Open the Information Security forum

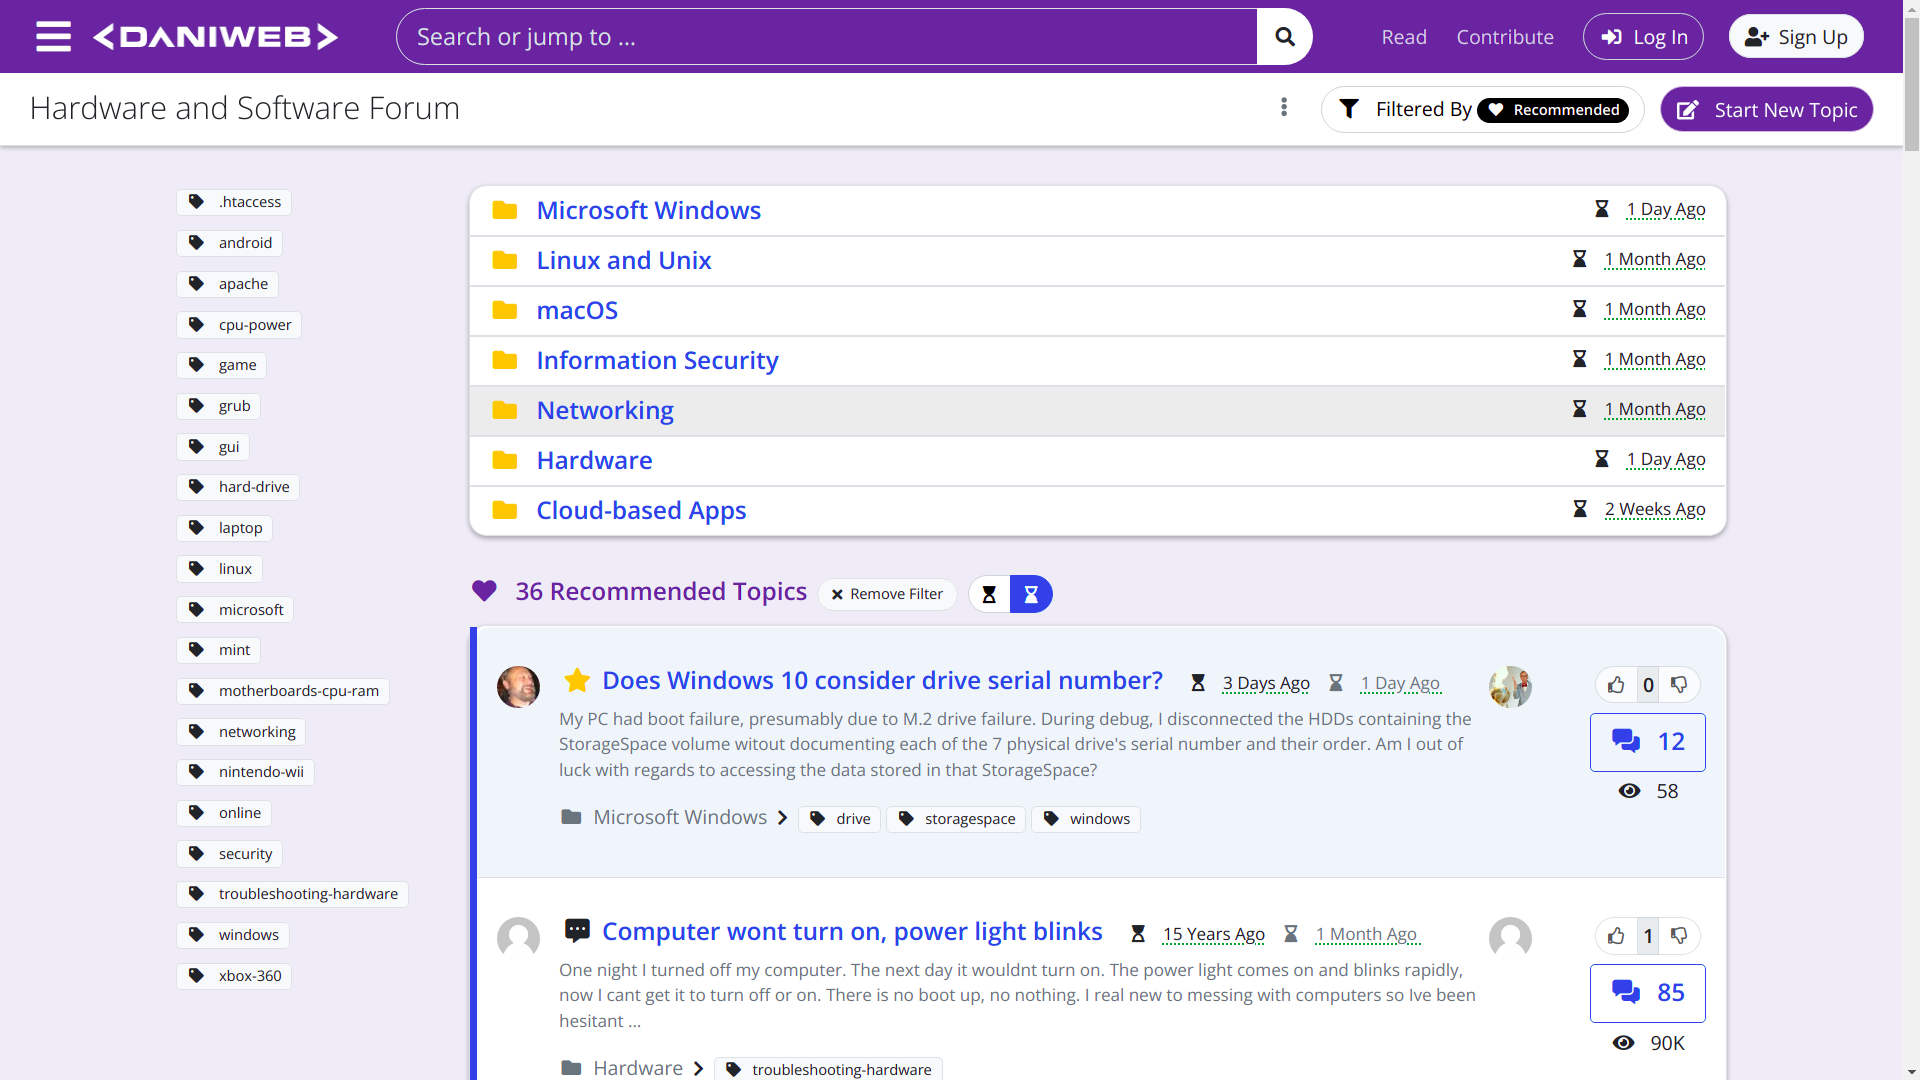657,360
